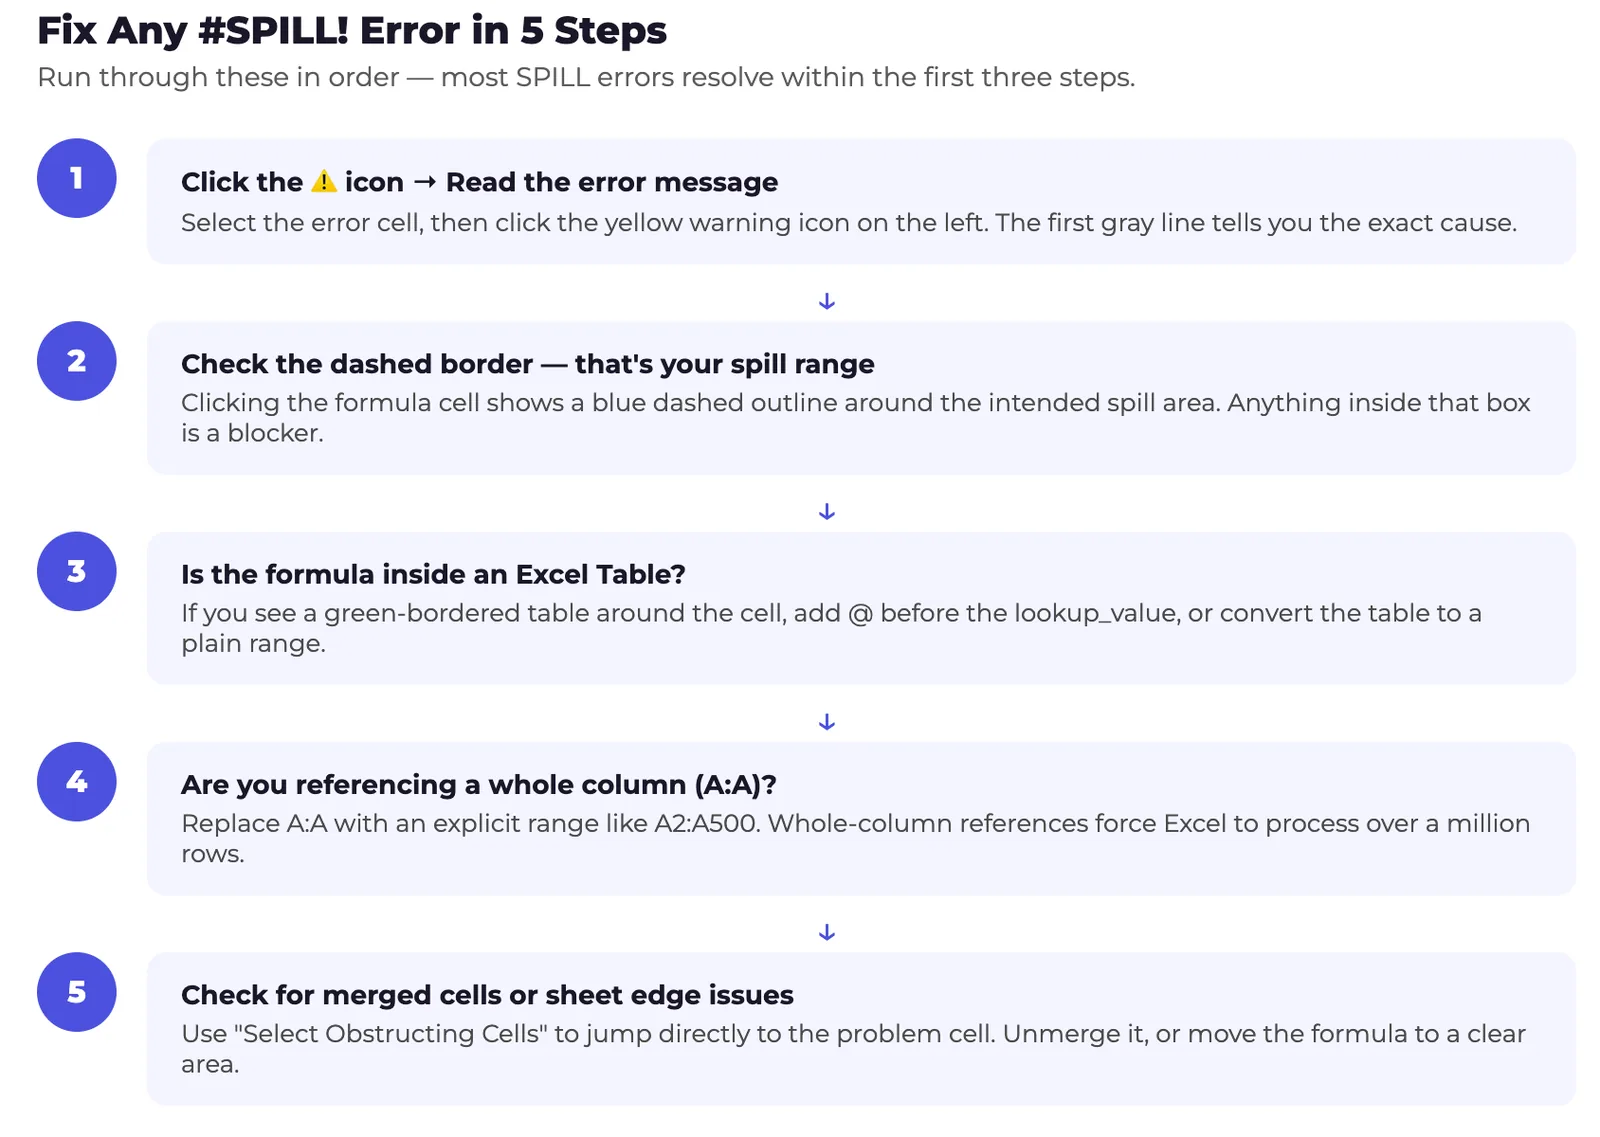The height and width of the screenshot is (1137, 1600).
Task: Click the down arrow below step 3
Action: (x=826, y=722)
